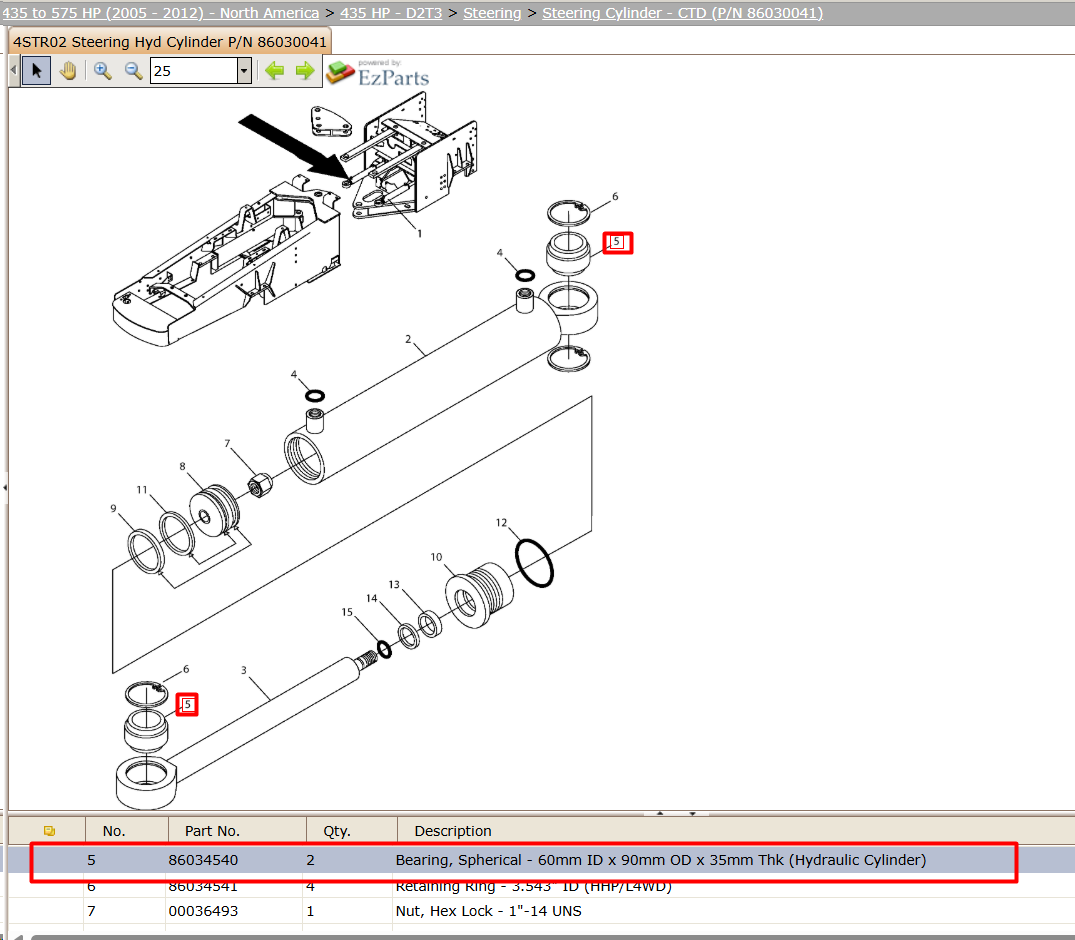The image size is (1075, 940).
Task: Go to next diagram with green right arrow
Action: (x=305, y=71)
